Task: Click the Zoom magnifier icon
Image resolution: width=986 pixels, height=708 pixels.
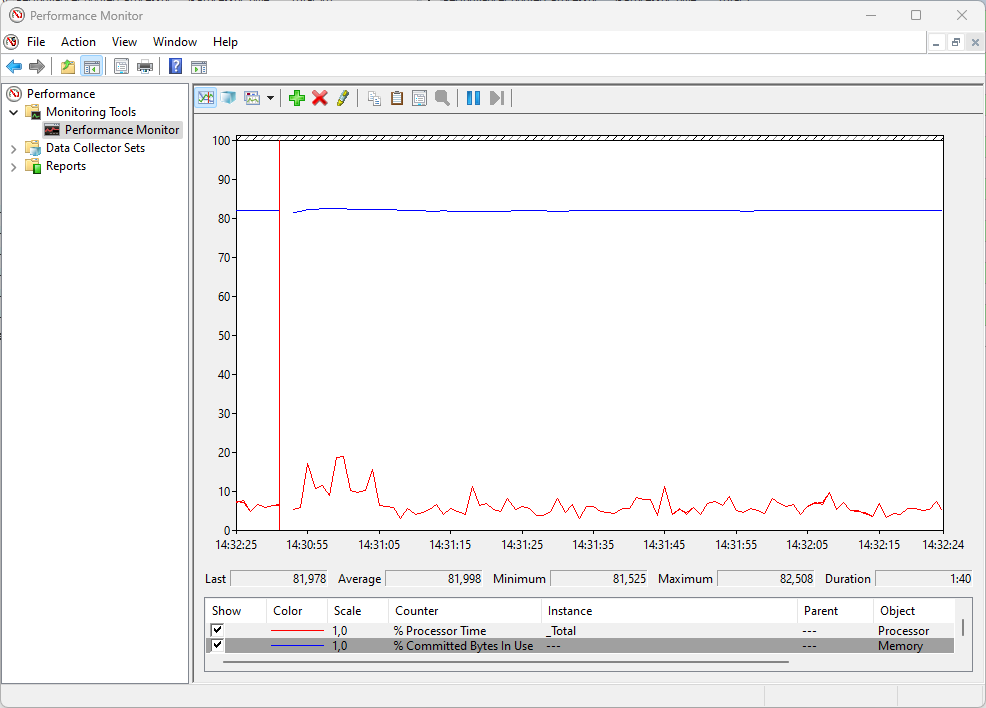Action: (442, 98)
